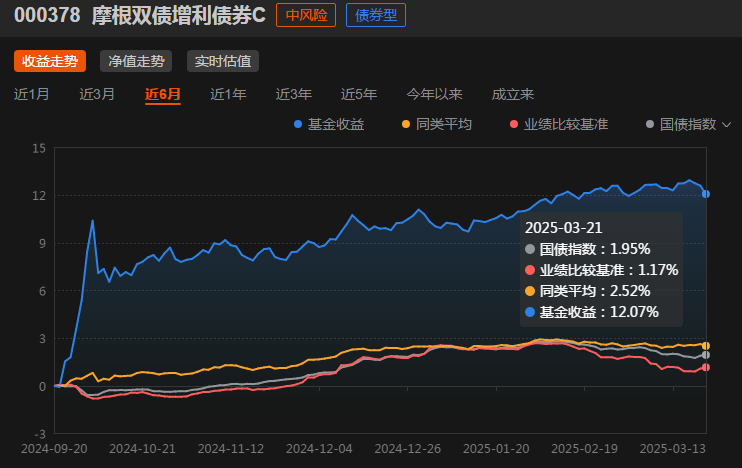Click the 2024-11-12 x-axis date label
742x468 pixels.
pos(230,449)
